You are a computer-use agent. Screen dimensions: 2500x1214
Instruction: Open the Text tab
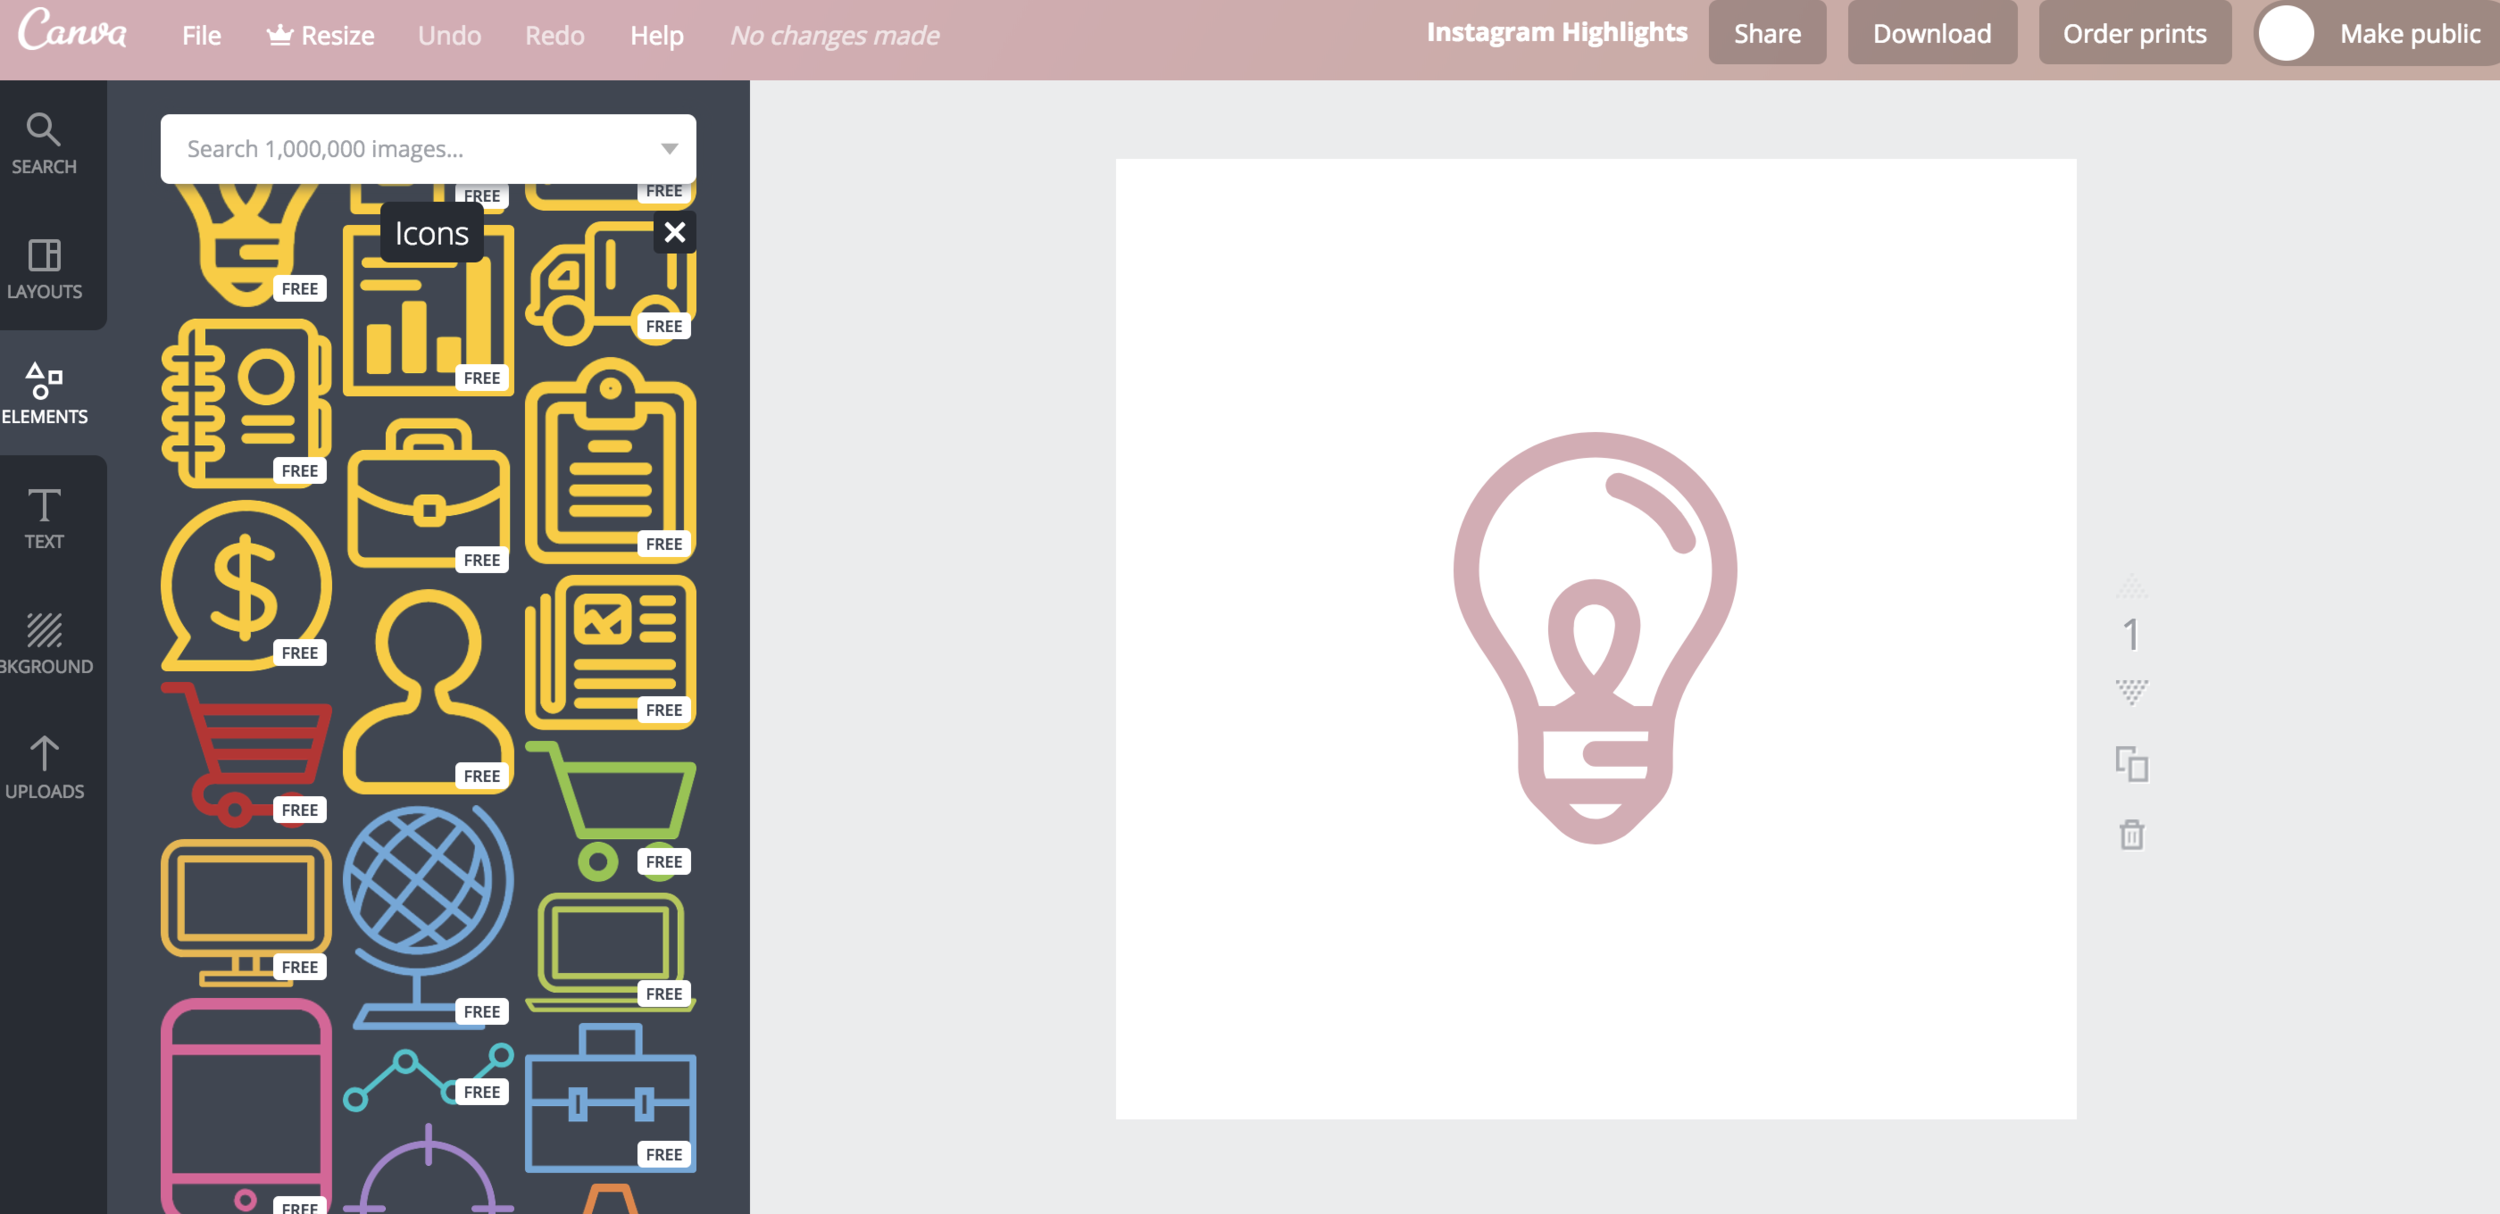tap(44, 518)
